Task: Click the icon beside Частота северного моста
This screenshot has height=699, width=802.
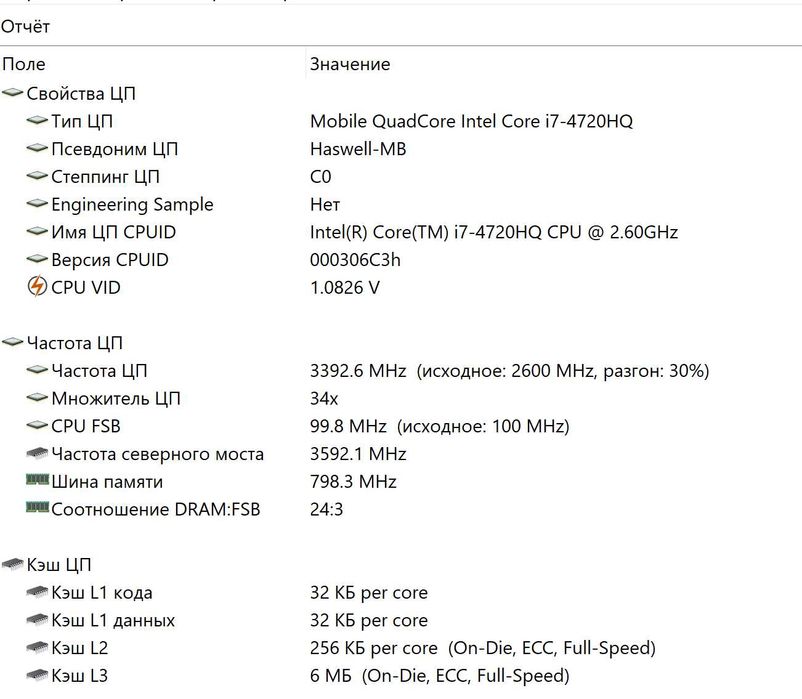Action: pyautogui.click(x=37, y=454)
